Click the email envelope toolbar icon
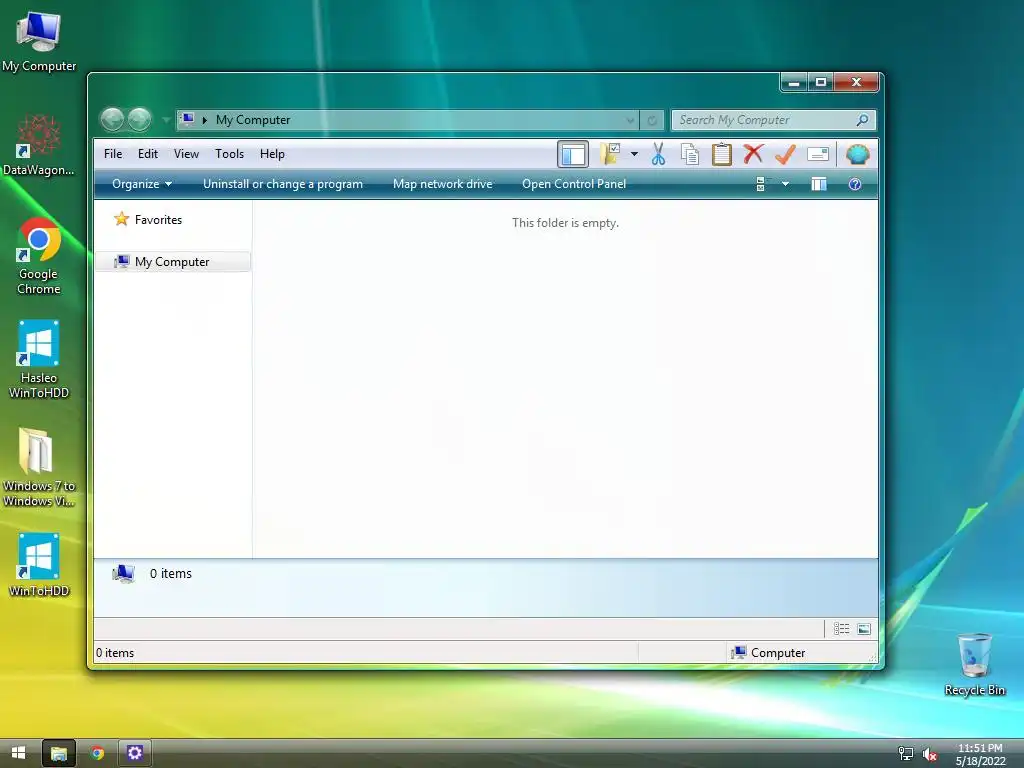The image size is (1024, 768). pos(818,154)
